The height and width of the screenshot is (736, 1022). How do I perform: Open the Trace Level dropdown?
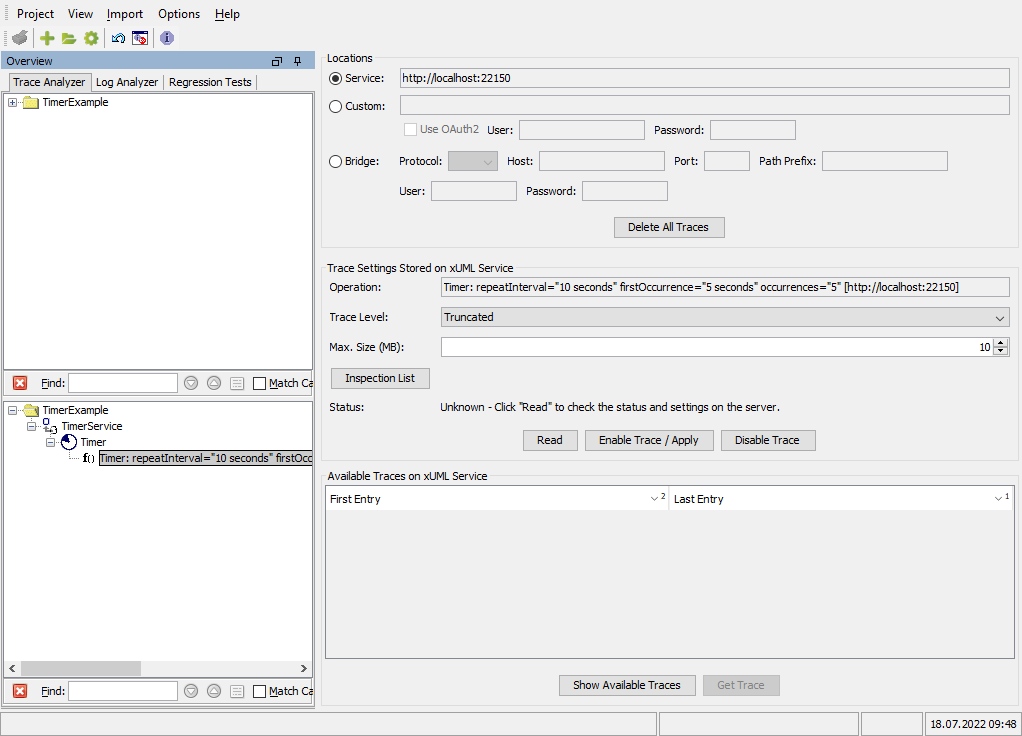(x=997, y=317)
